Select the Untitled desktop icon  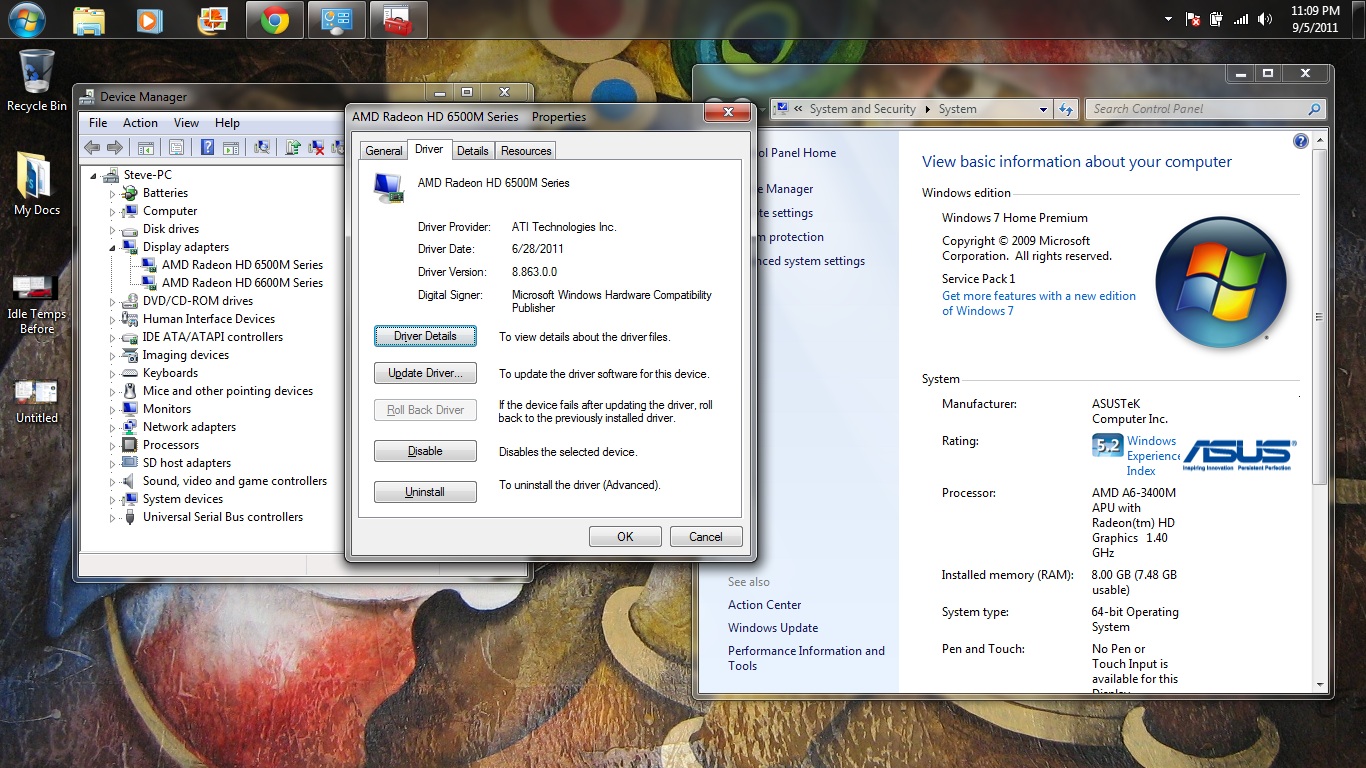click(x=37, y=401)
